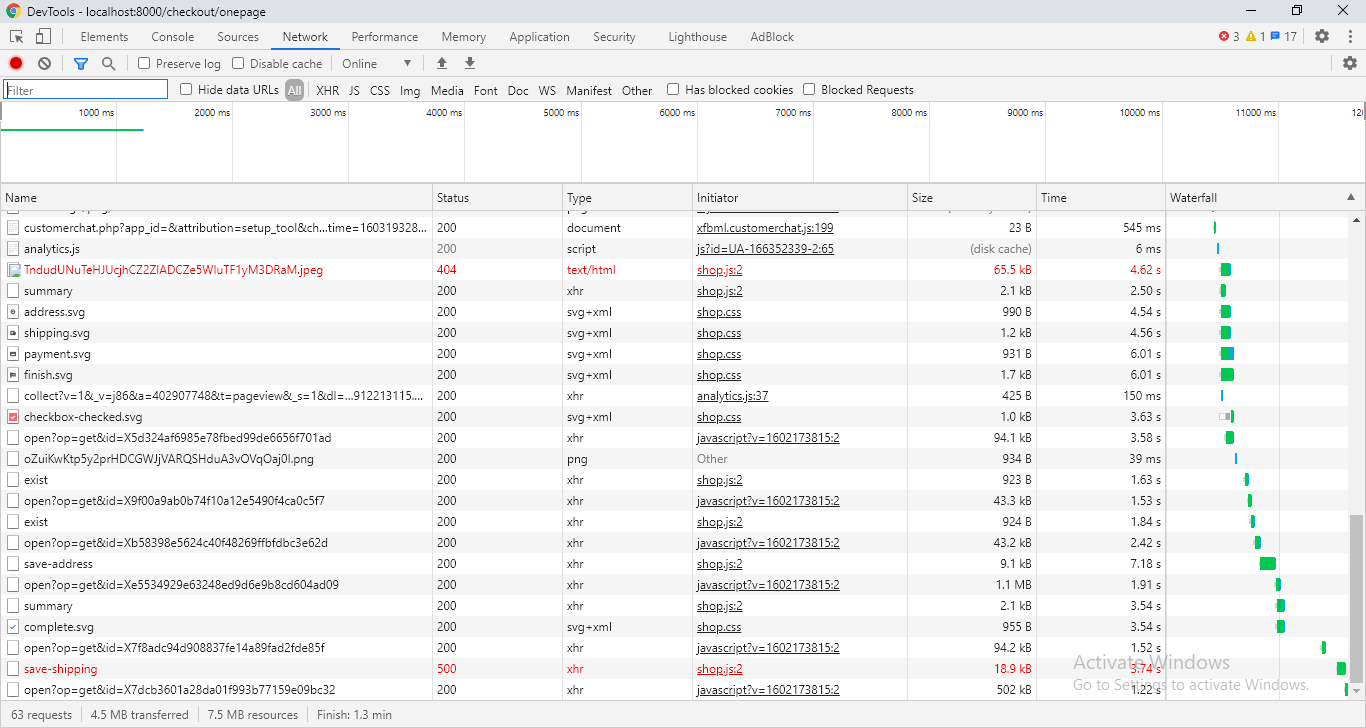The width and height of the screenshot is (1366, 728).
Task: Sort requests by Status column header
Action: pyautogui.click(x=498, y=197)
